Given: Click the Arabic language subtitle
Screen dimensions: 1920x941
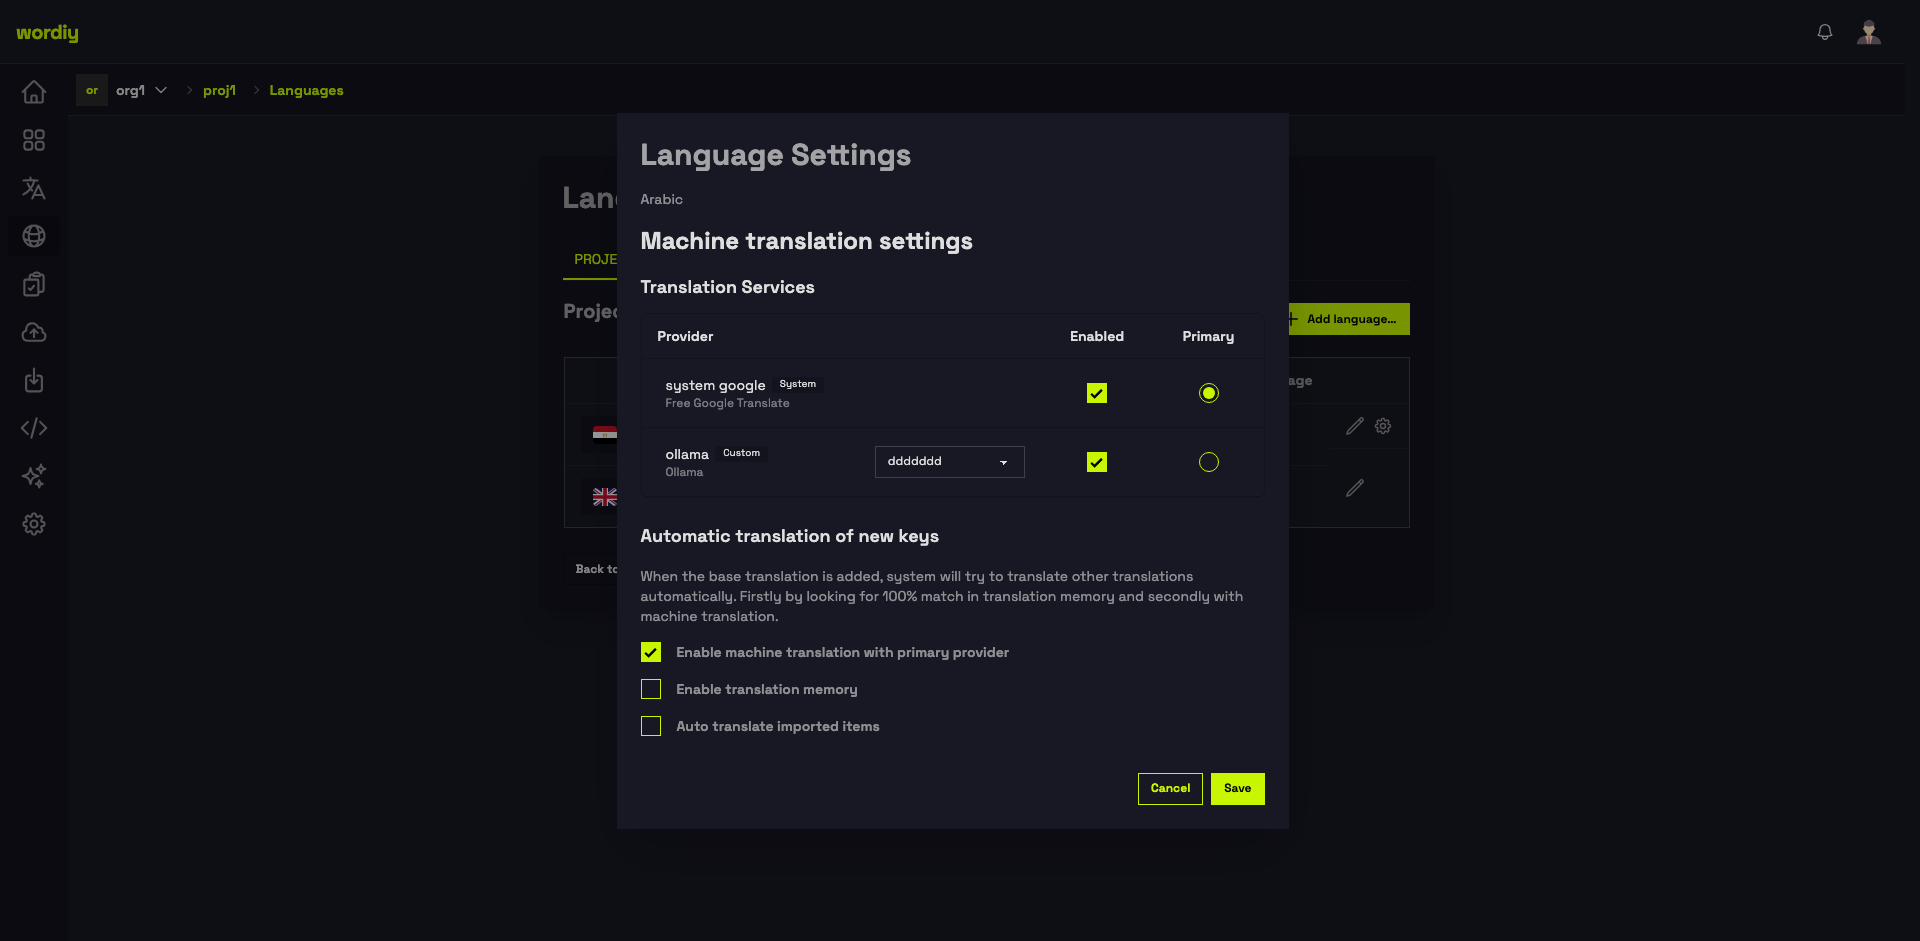Looking at the screenshot, I should 661,199.
